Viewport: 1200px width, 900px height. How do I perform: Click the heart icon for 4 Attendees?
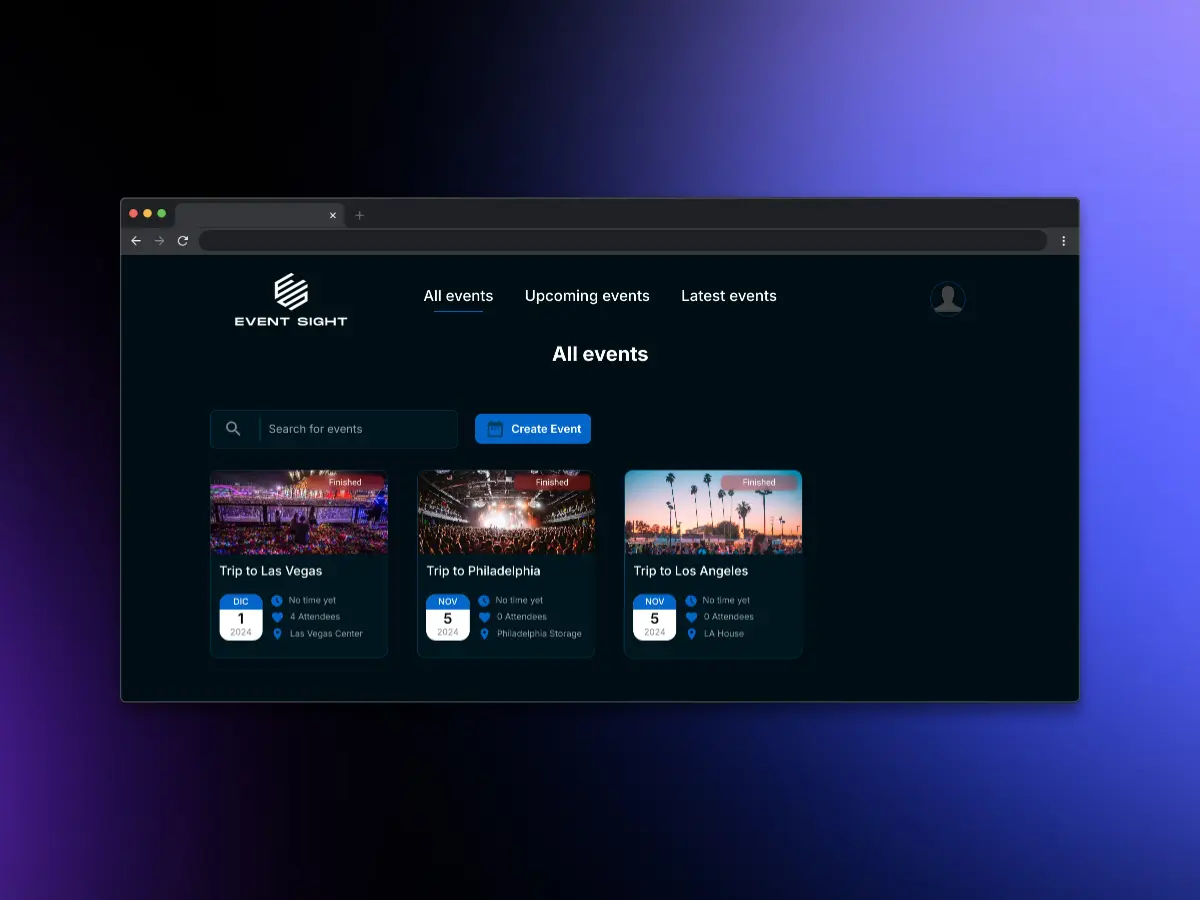[277, 617]
